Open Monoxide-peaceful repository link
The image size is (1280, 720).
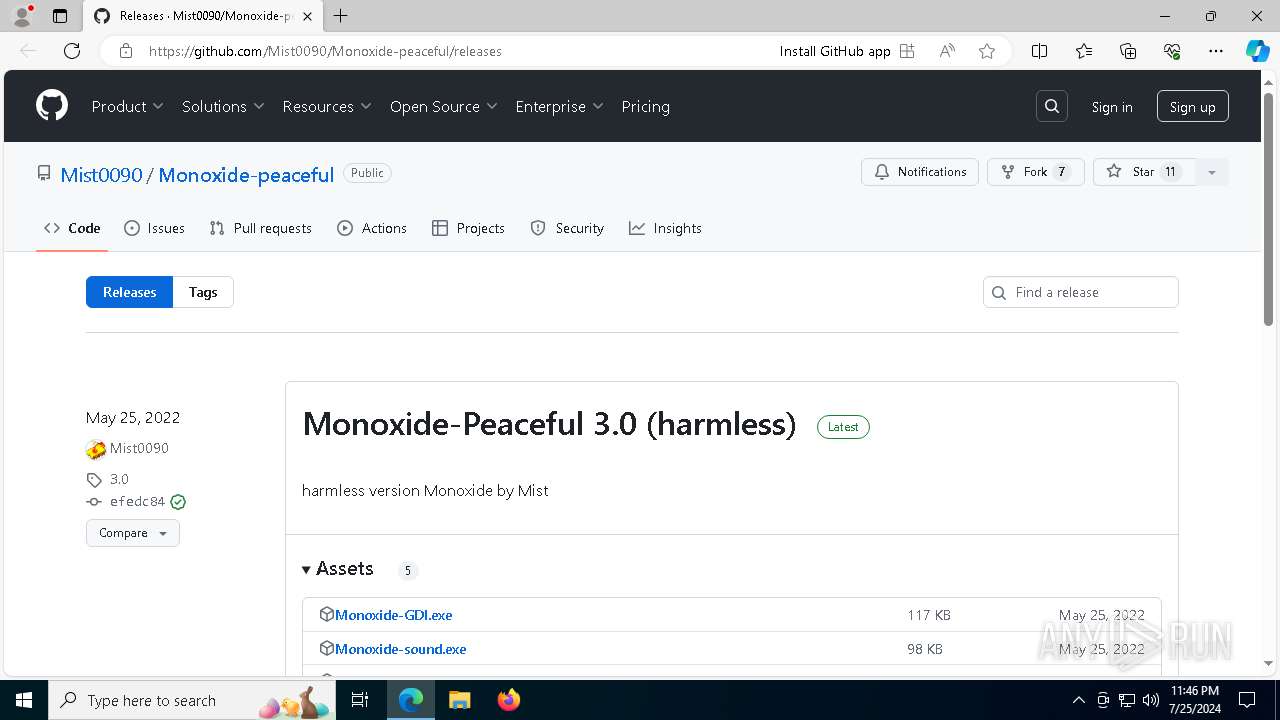coord(246,175)
